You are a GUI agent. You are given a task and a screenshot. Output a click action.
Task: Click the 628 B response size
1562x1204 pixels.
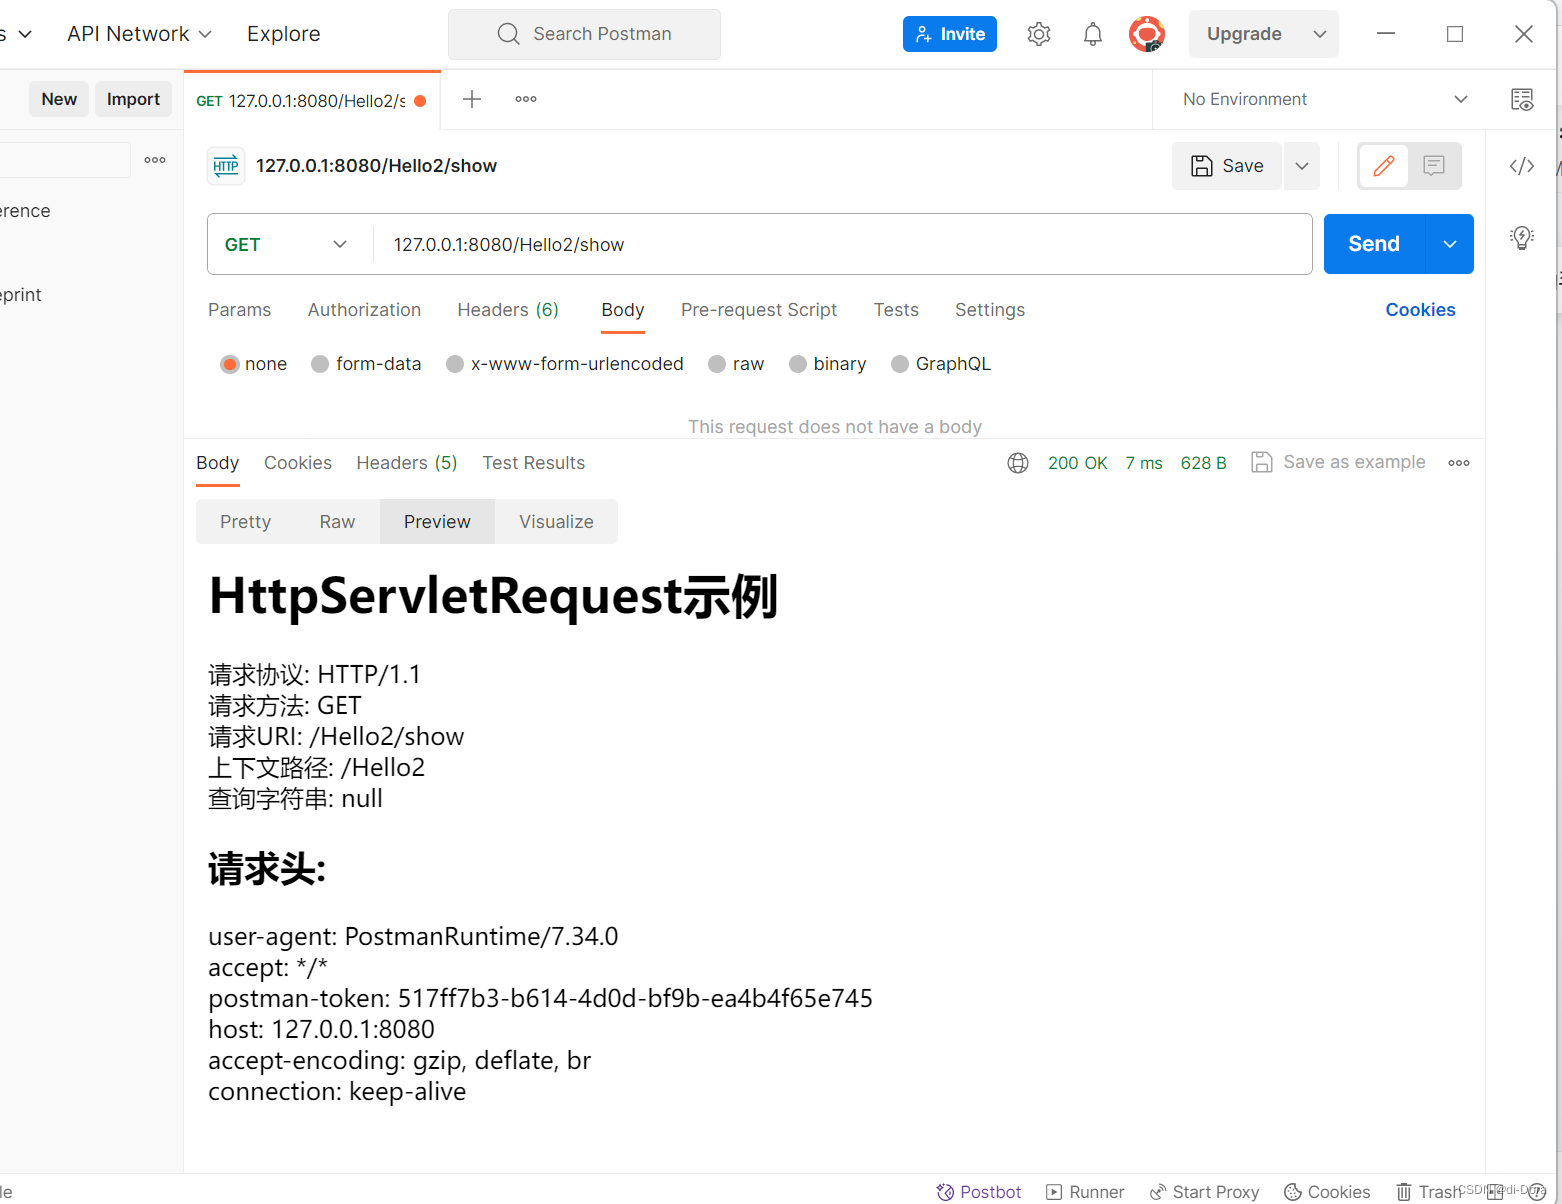(1204, 463)
